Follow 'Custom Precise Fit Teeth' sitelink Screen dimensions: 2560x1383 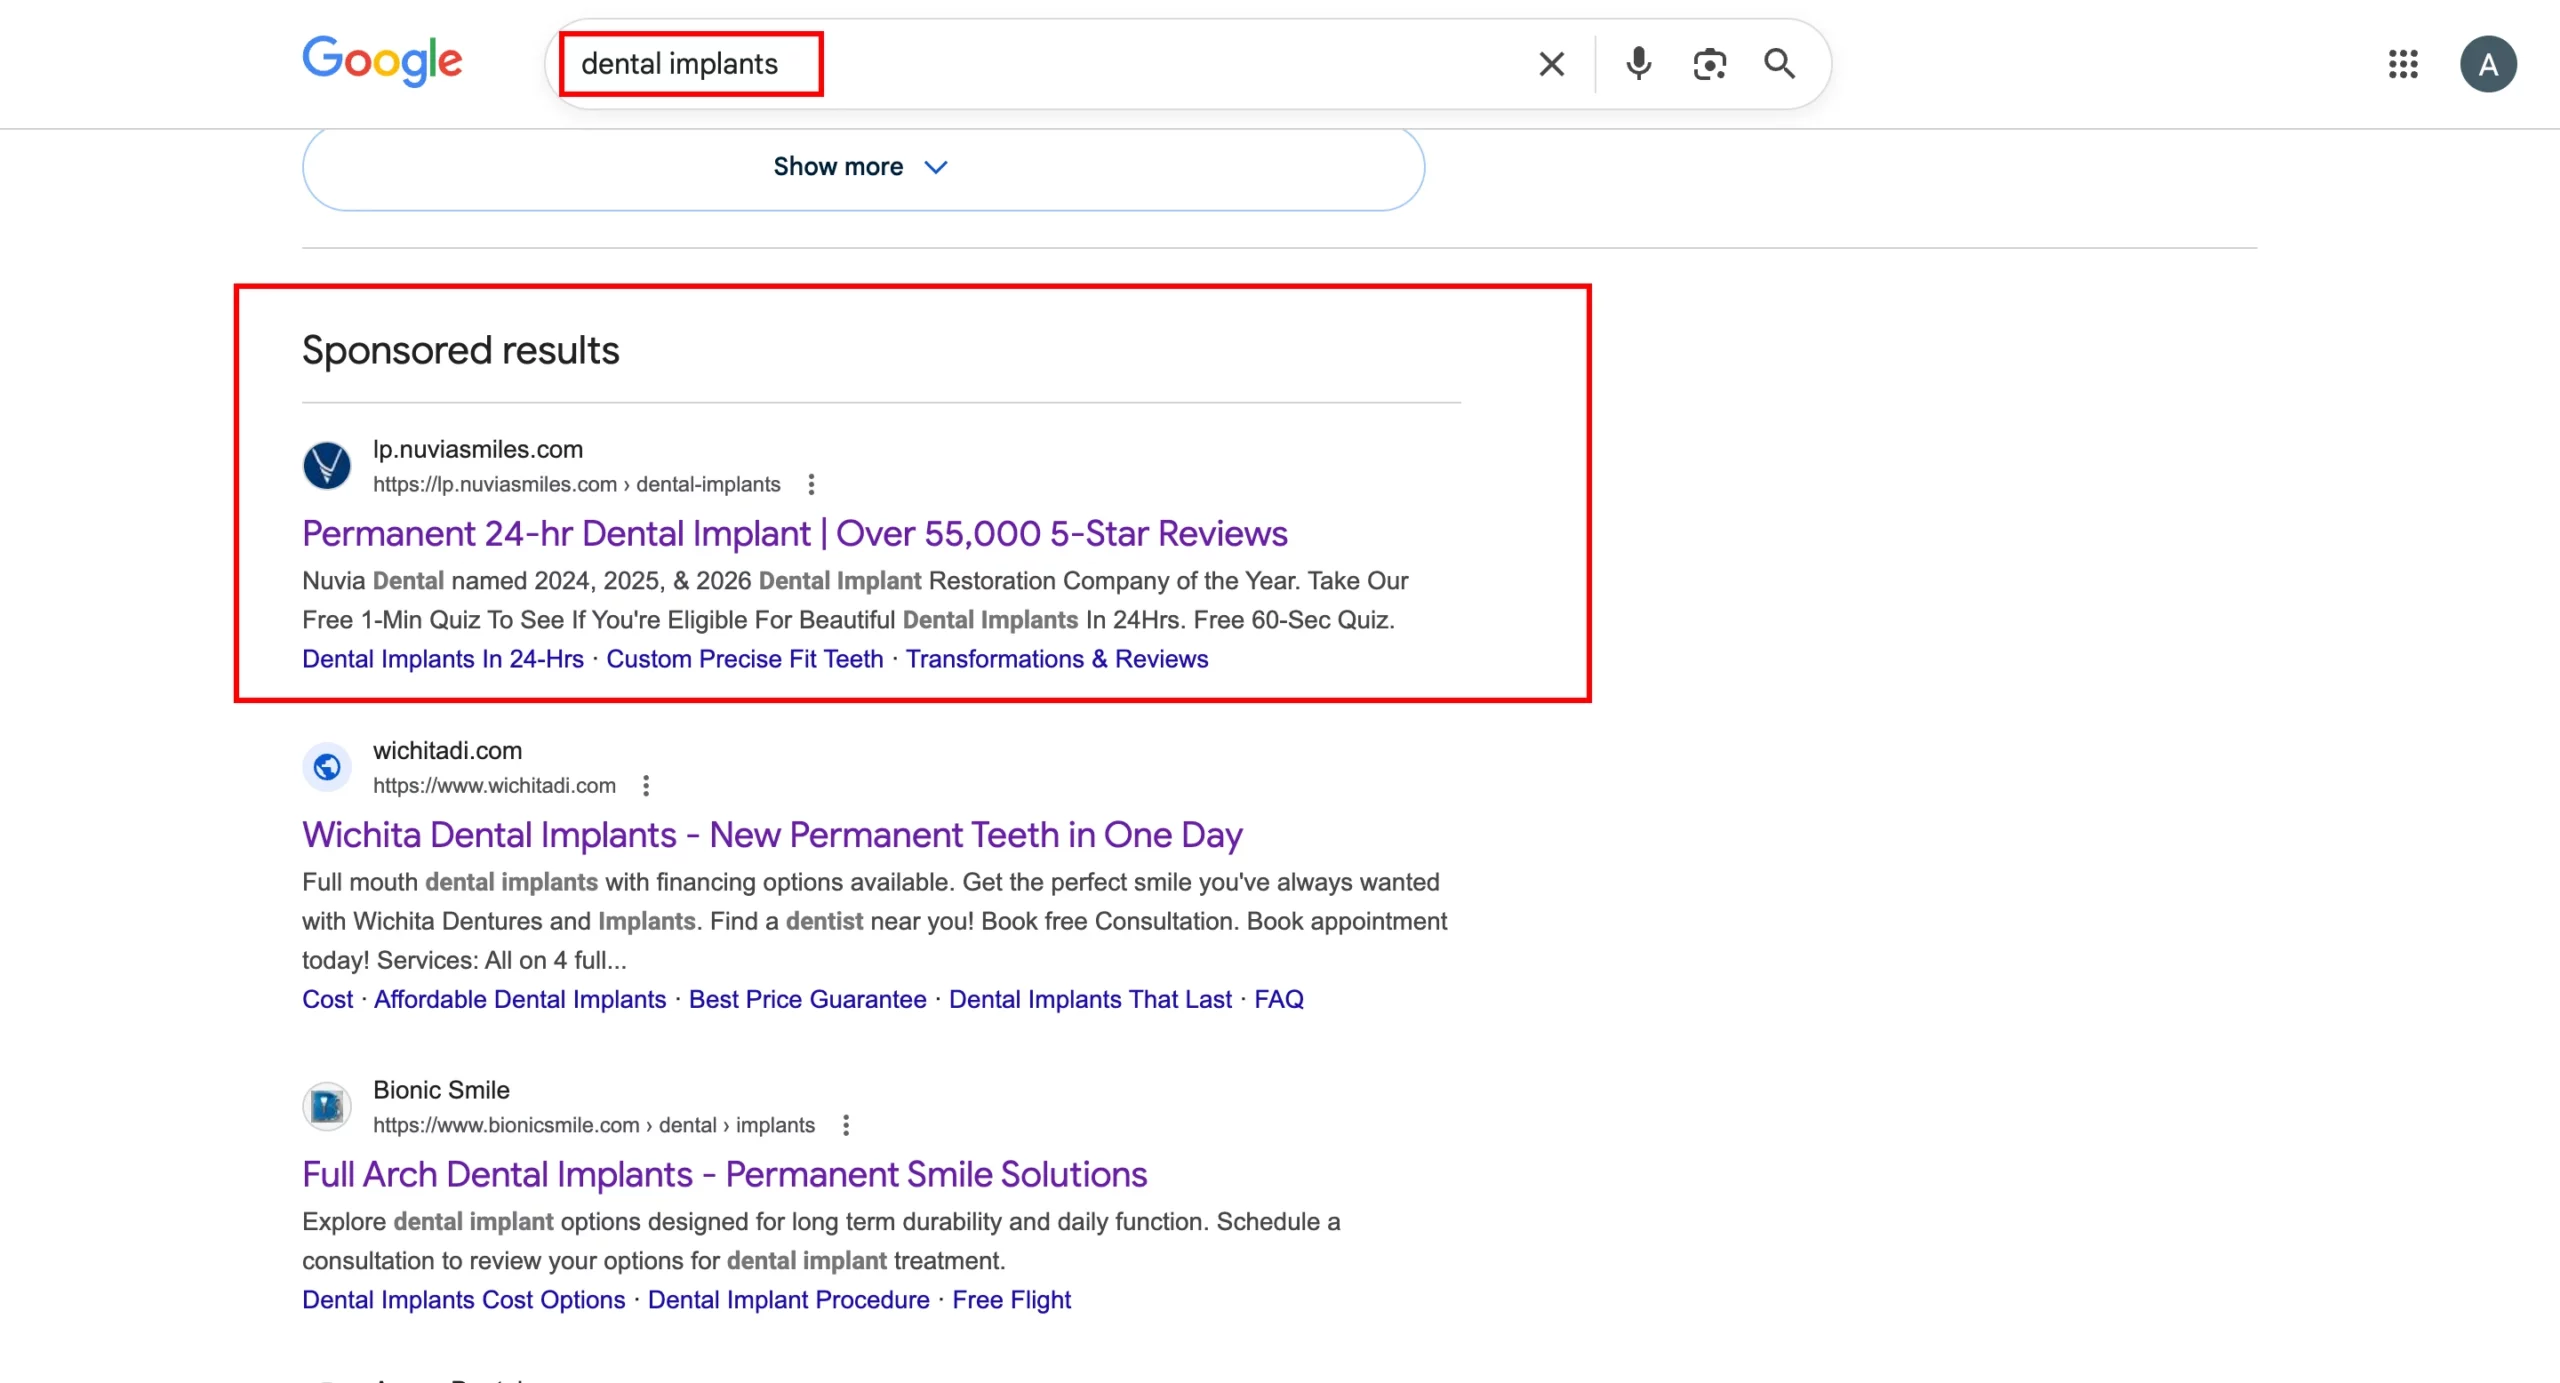(744, 659)
